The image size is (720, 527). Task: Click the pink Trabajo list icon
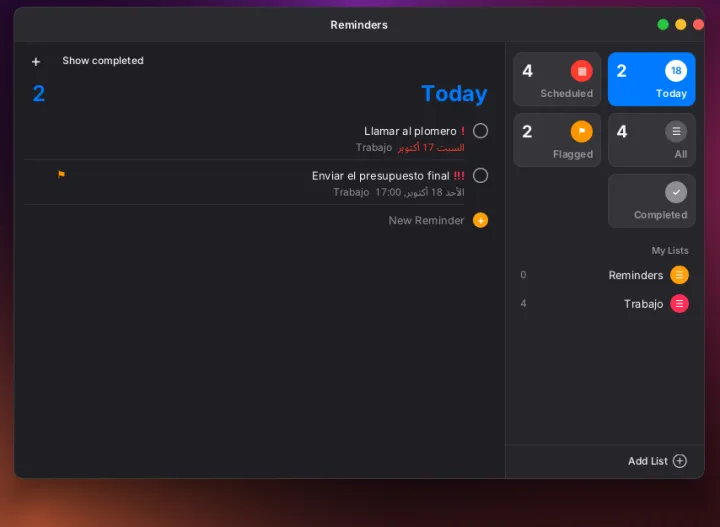(679, 303)
